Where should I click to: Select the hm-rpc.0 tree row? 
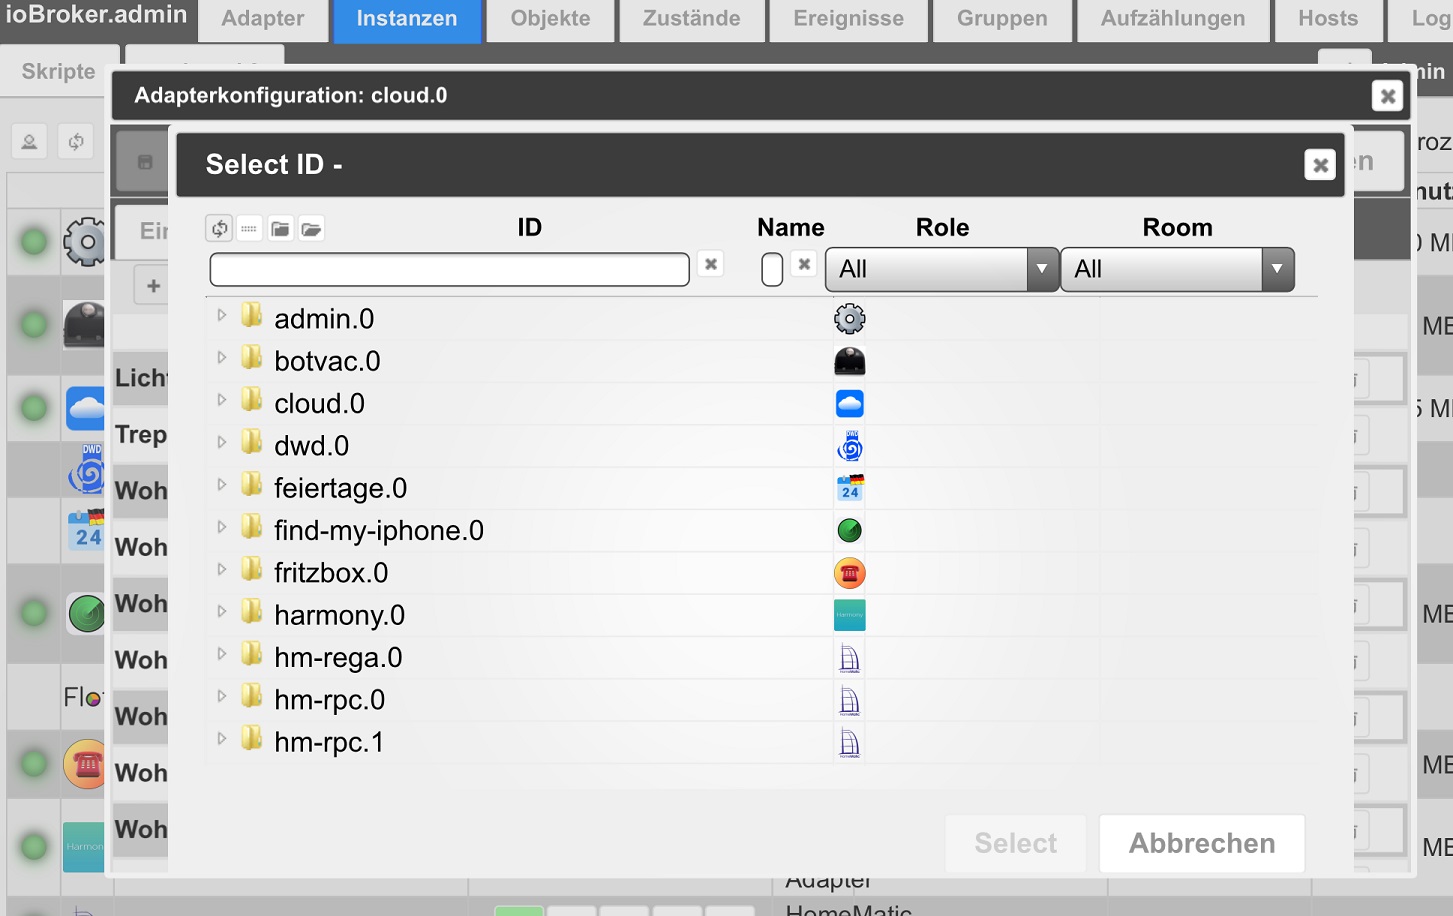[x=762, y=700]
